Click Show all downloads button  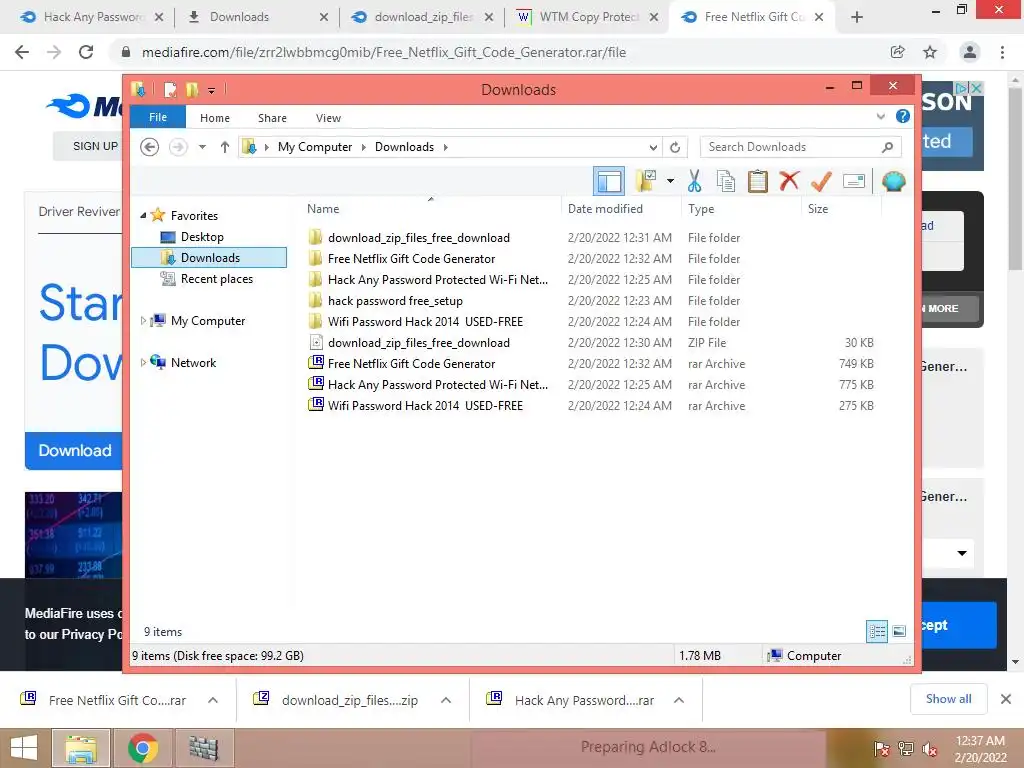tap(948, 699)
